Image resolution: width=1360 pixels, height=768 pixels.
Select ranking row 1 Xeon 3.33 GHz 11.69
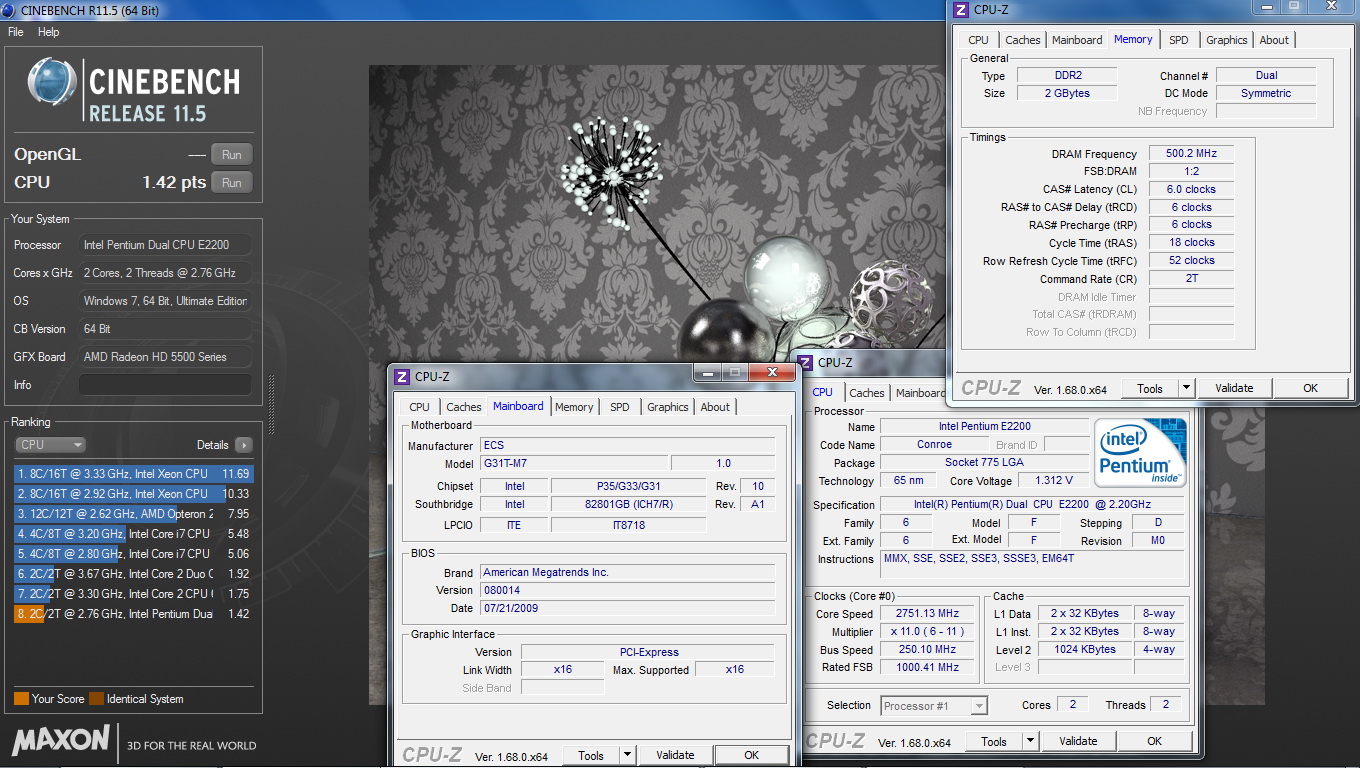133,474
